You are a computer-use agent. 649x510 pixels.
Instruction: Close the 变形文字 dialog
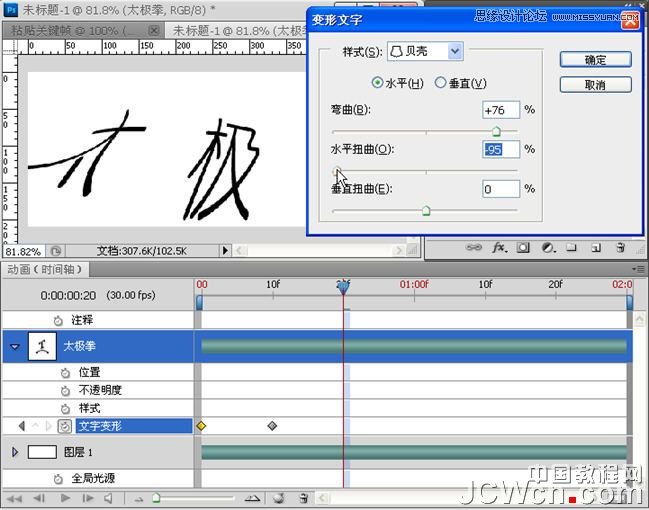click(630, 20)
